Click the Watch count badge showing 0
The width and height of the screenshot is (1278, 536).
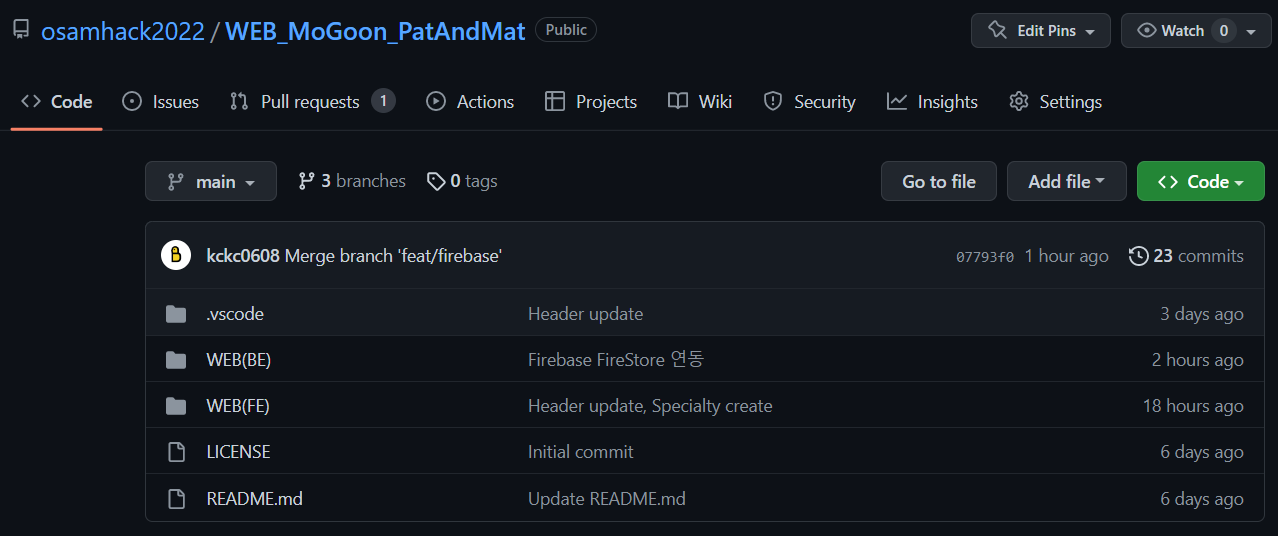1224,31
